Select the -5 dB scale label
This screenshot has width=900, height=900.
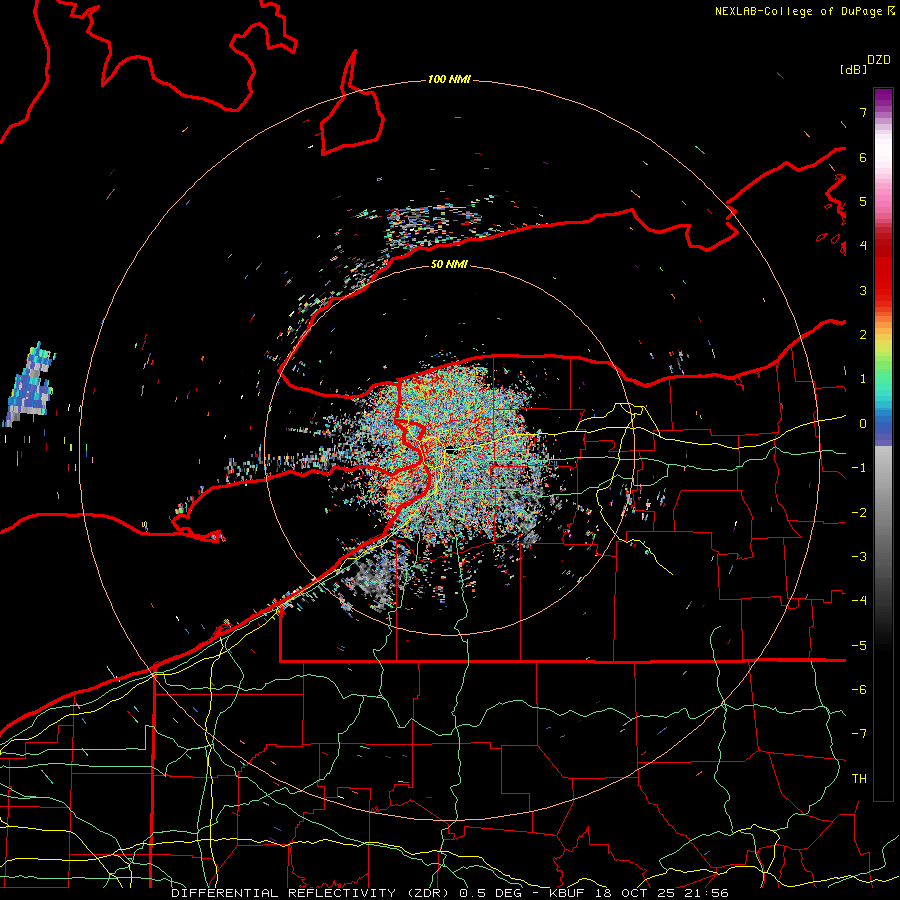[x=859, y=646]
